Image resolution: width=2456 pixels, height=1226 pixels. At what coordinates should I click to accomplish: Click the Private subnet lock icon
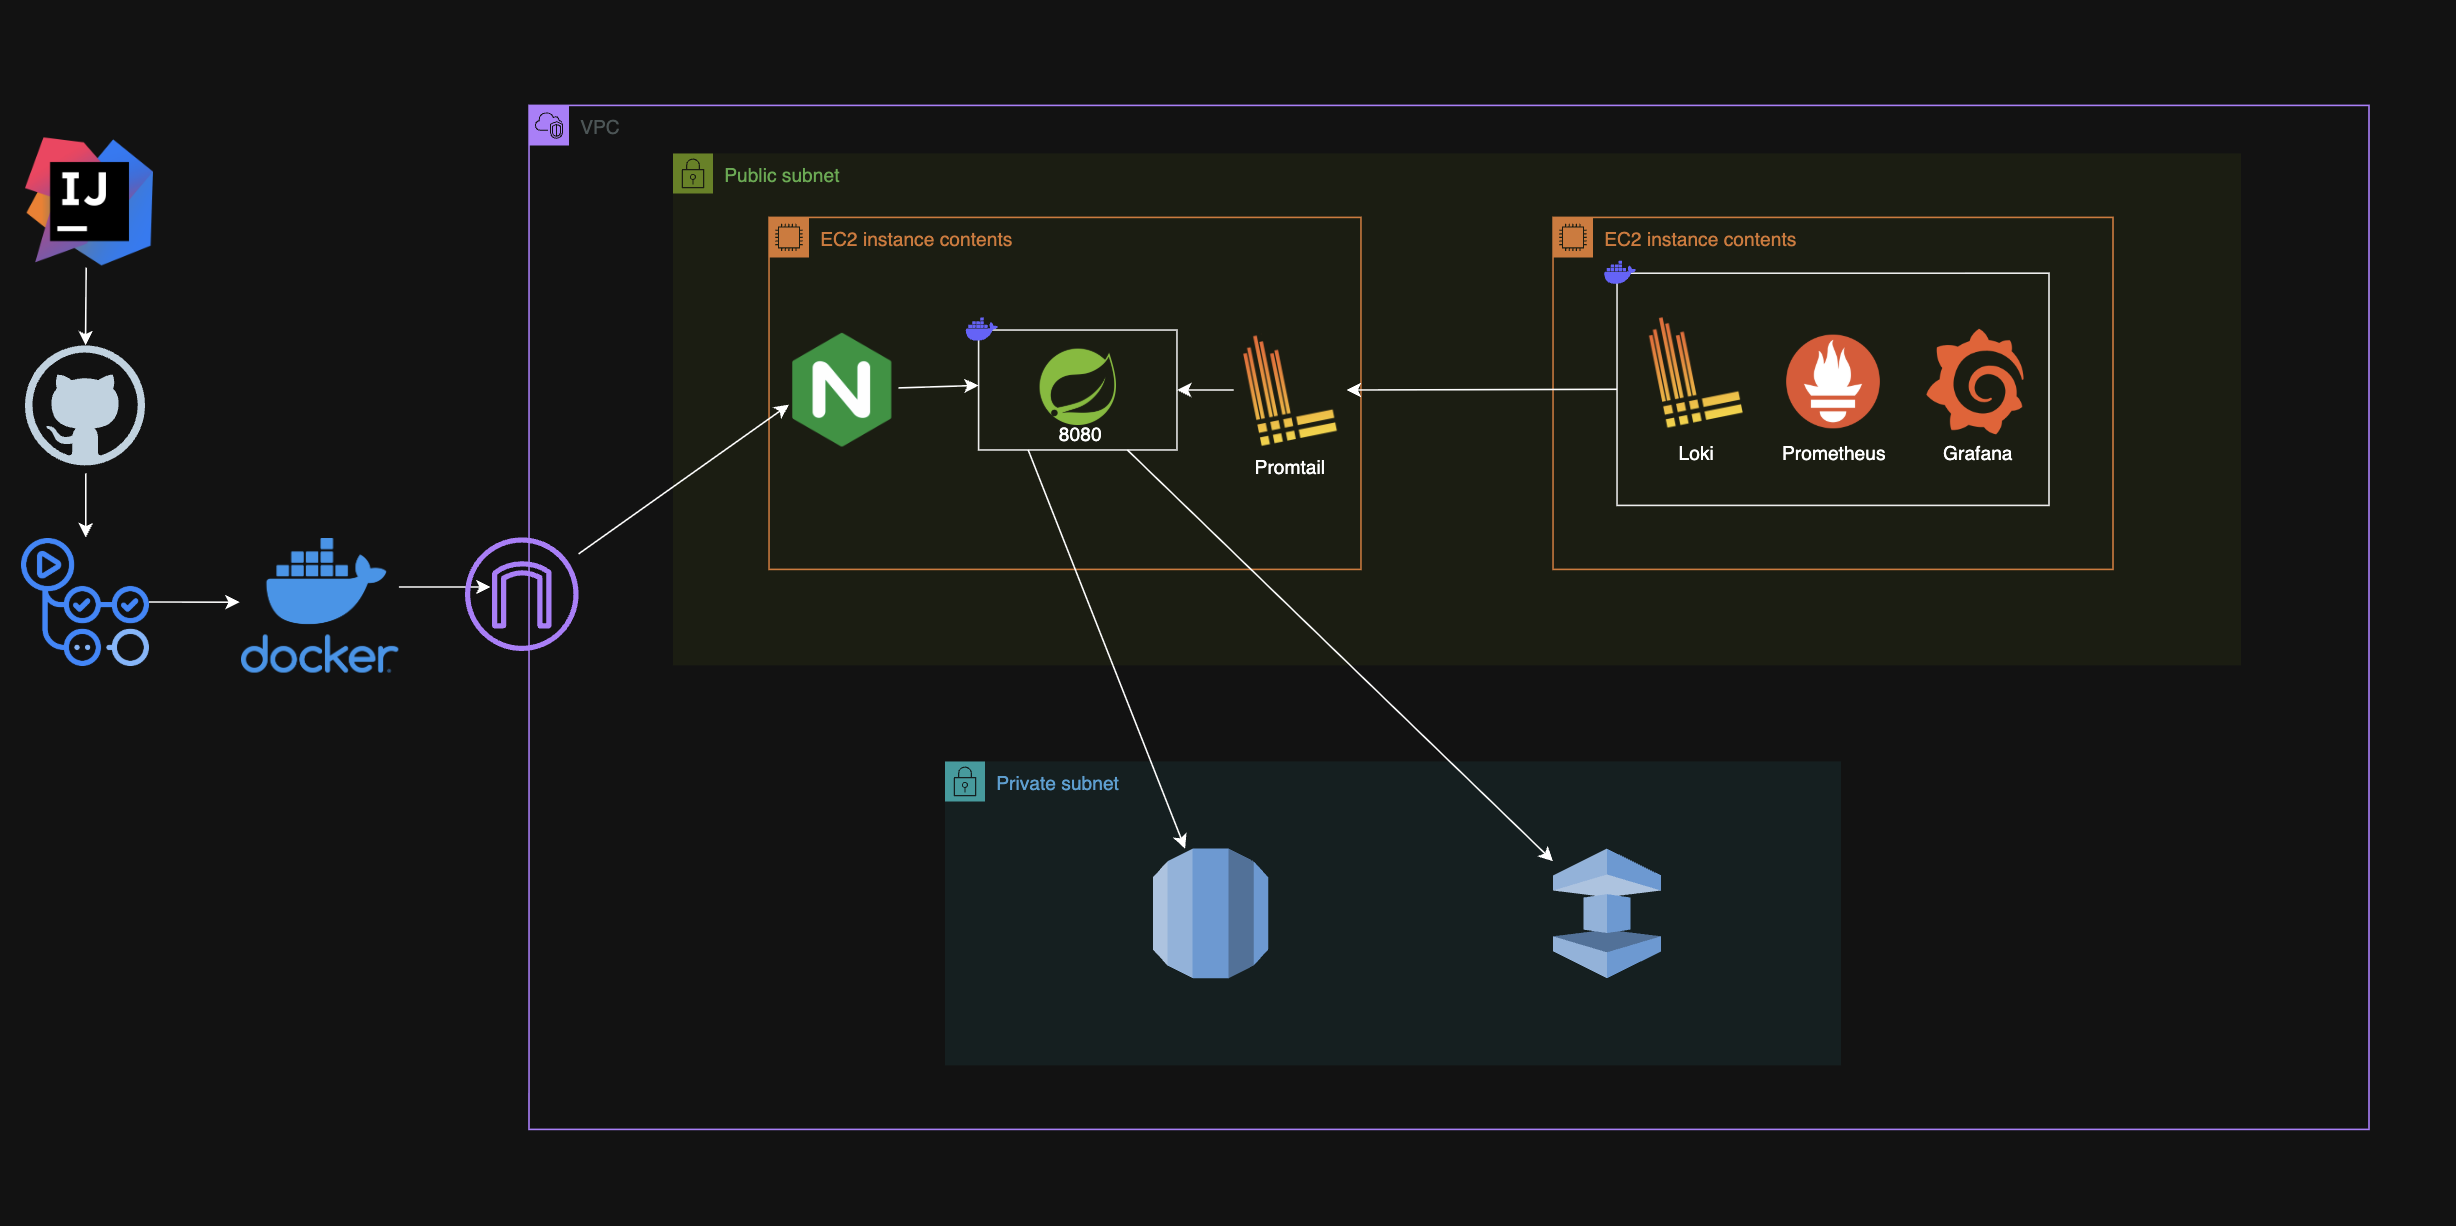(965, 782)
